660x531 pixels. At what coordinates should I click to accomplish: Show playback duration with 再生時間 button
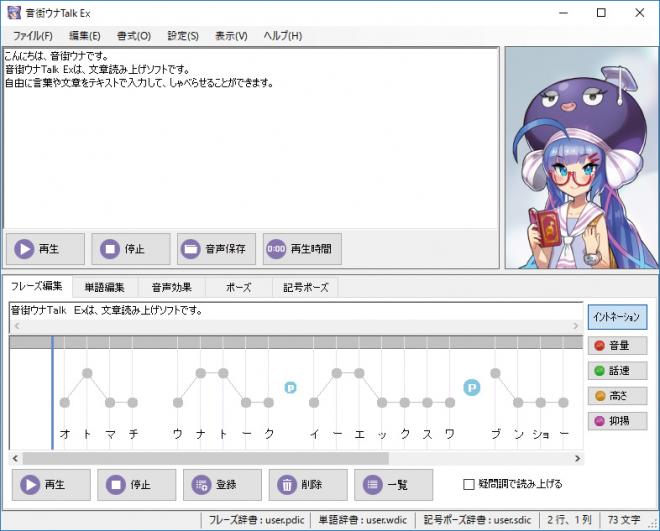click(x=302, y=249)
